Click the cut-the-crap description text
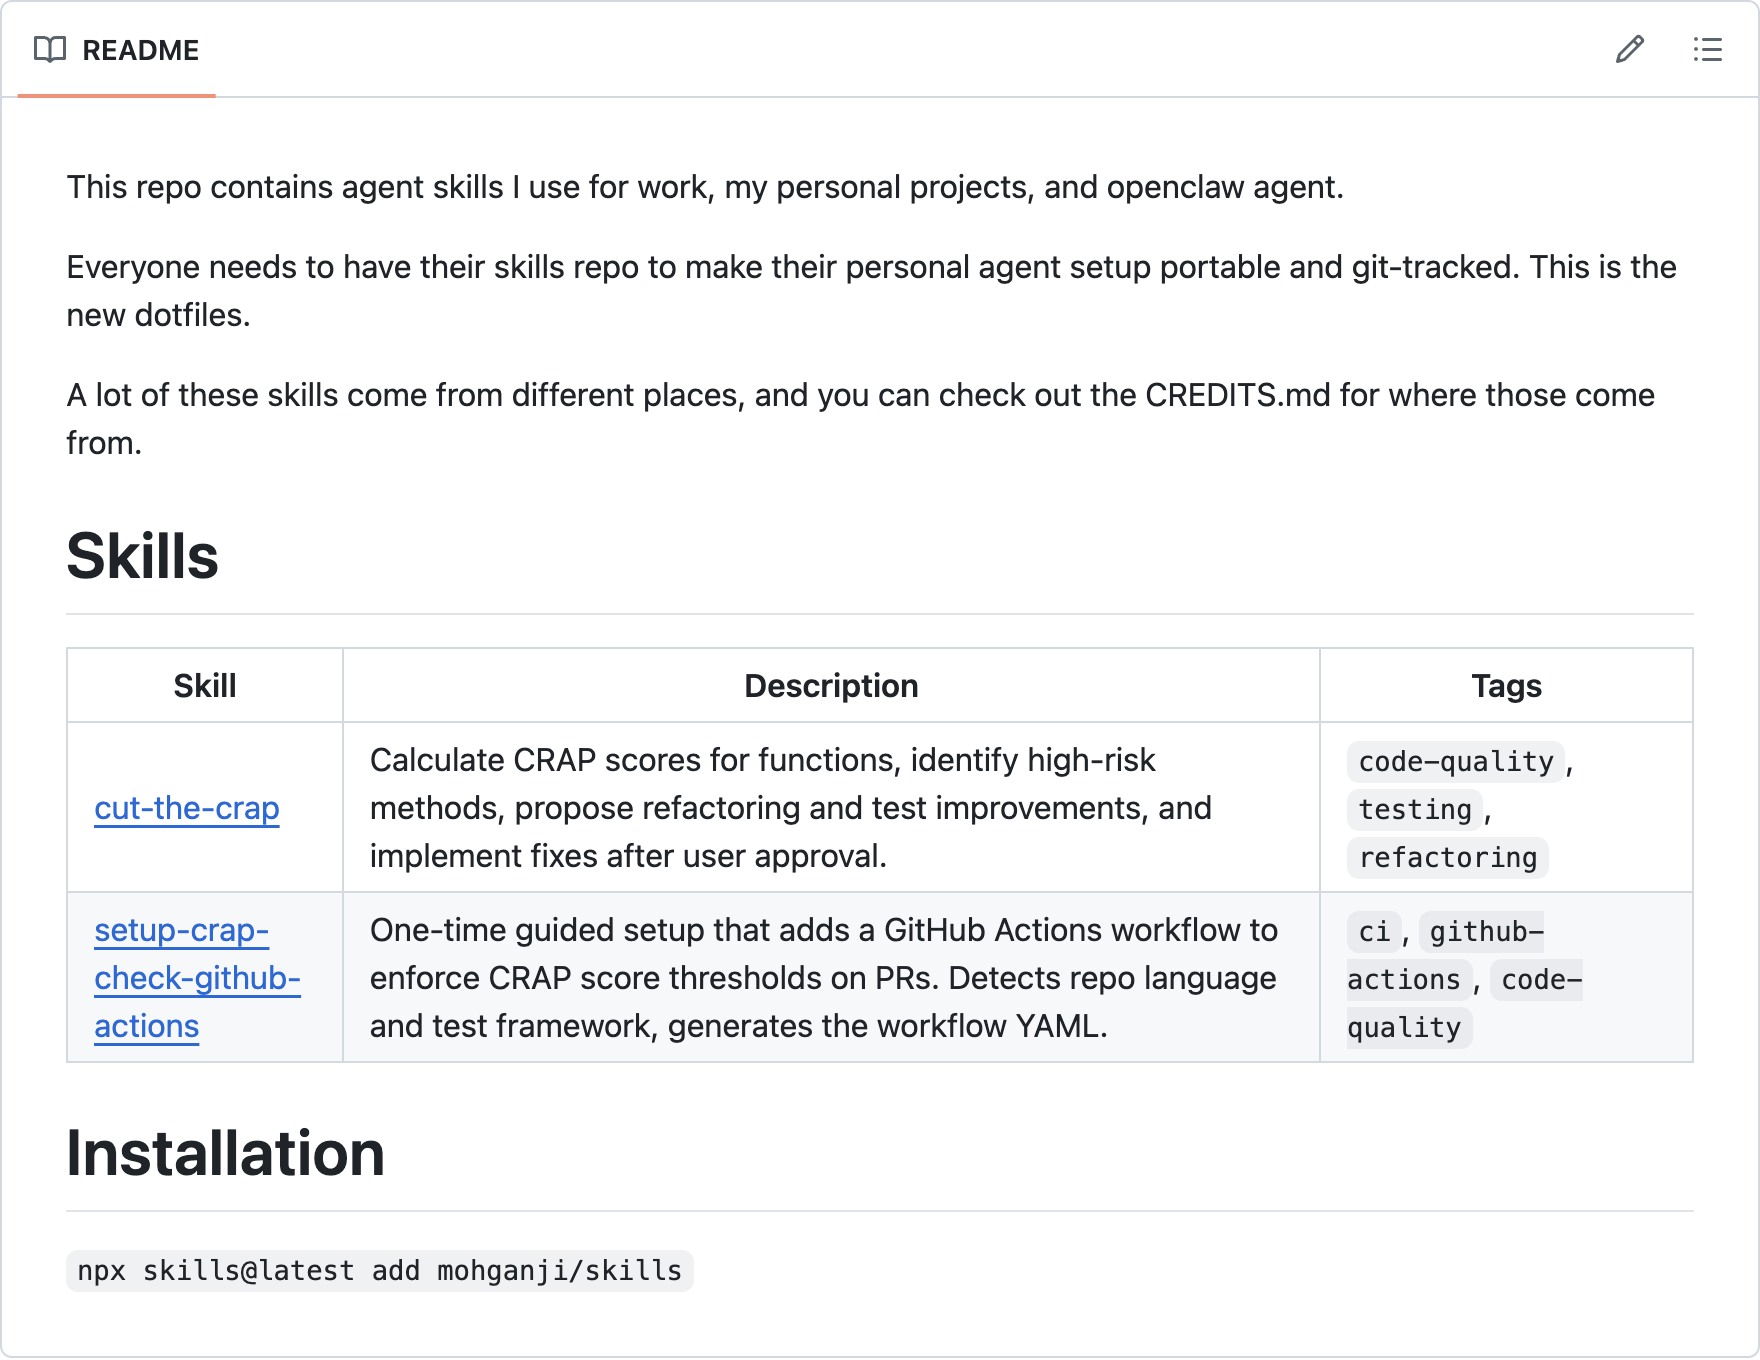Viewport: 1760px width, 1360px height. pos(791,808)
